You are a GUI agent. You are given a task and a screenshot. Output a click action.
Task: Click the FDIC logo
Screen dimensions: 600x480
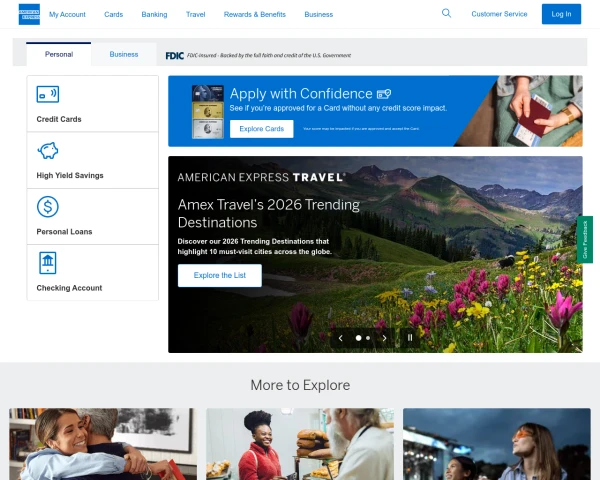[174, 56]
